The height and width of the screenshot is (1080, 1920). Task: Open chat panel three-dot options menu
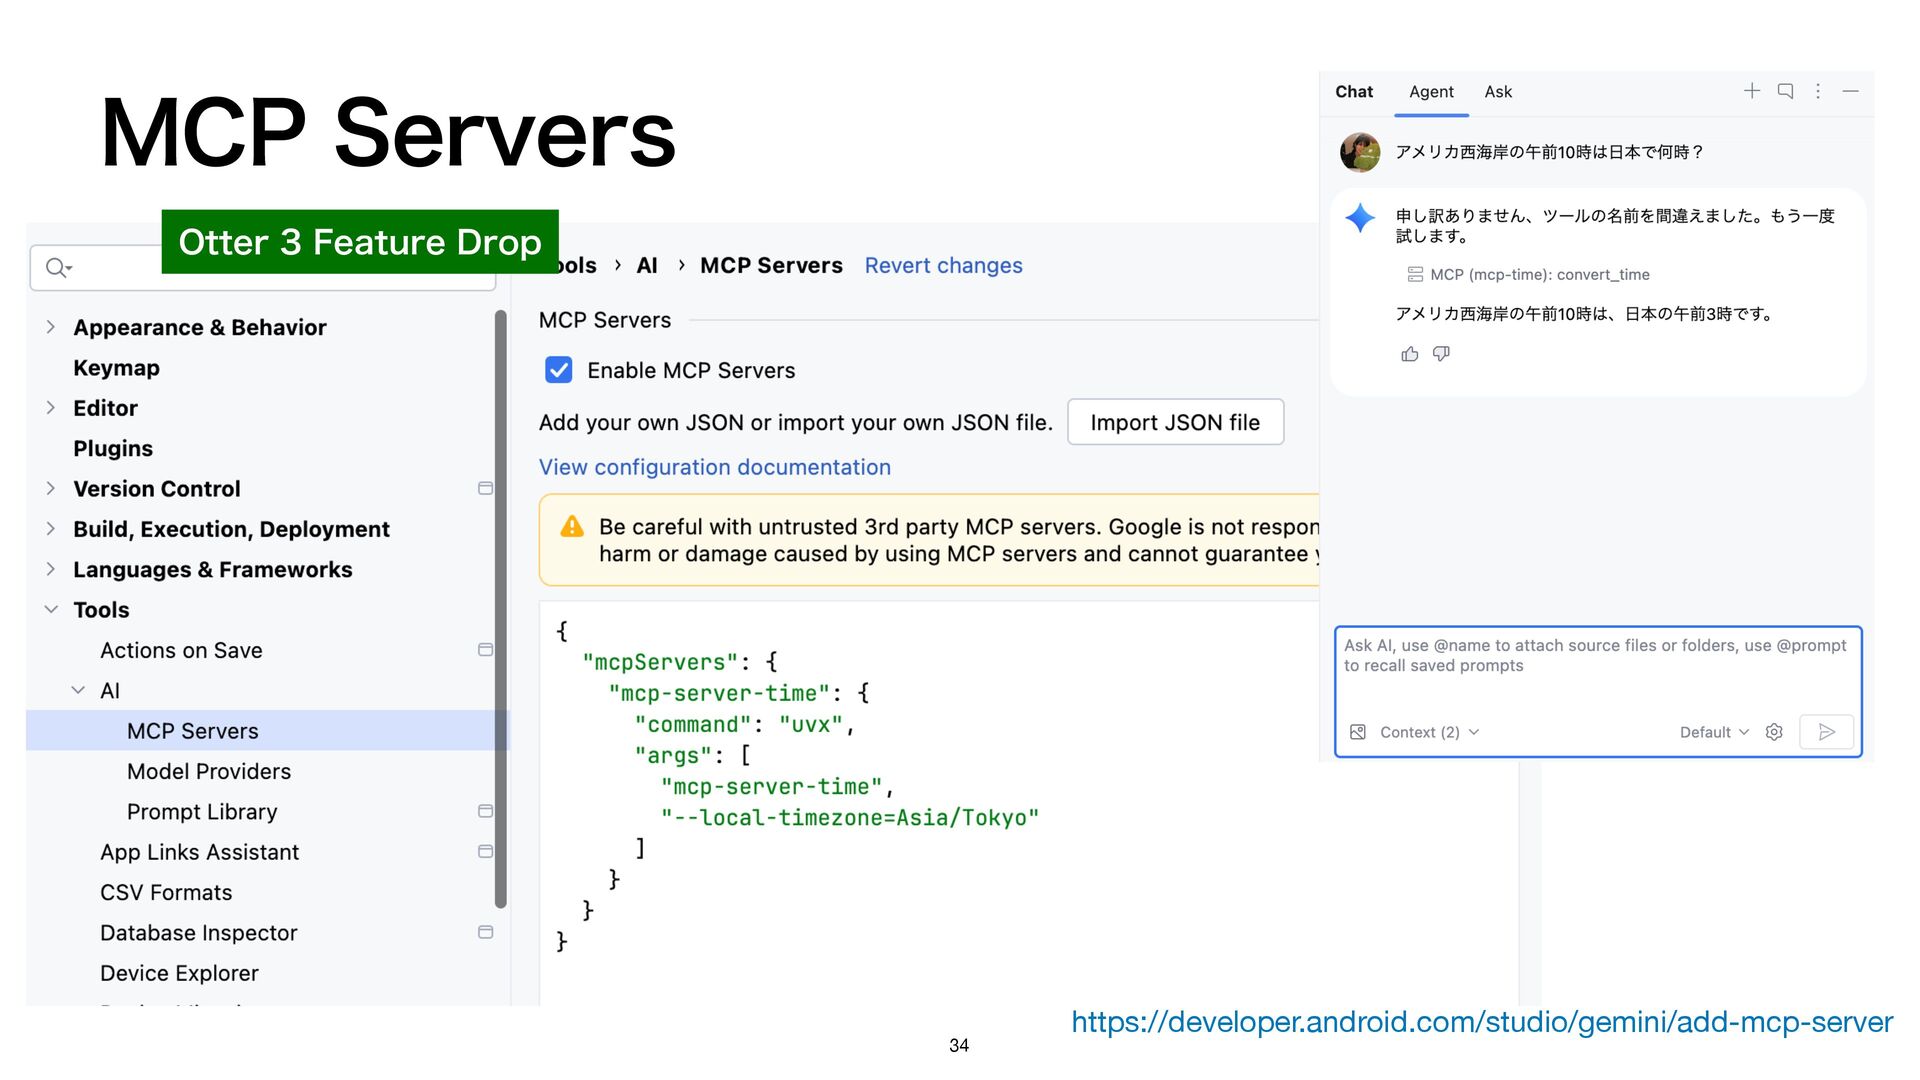pyautogui.click(x=1818, y=91)
